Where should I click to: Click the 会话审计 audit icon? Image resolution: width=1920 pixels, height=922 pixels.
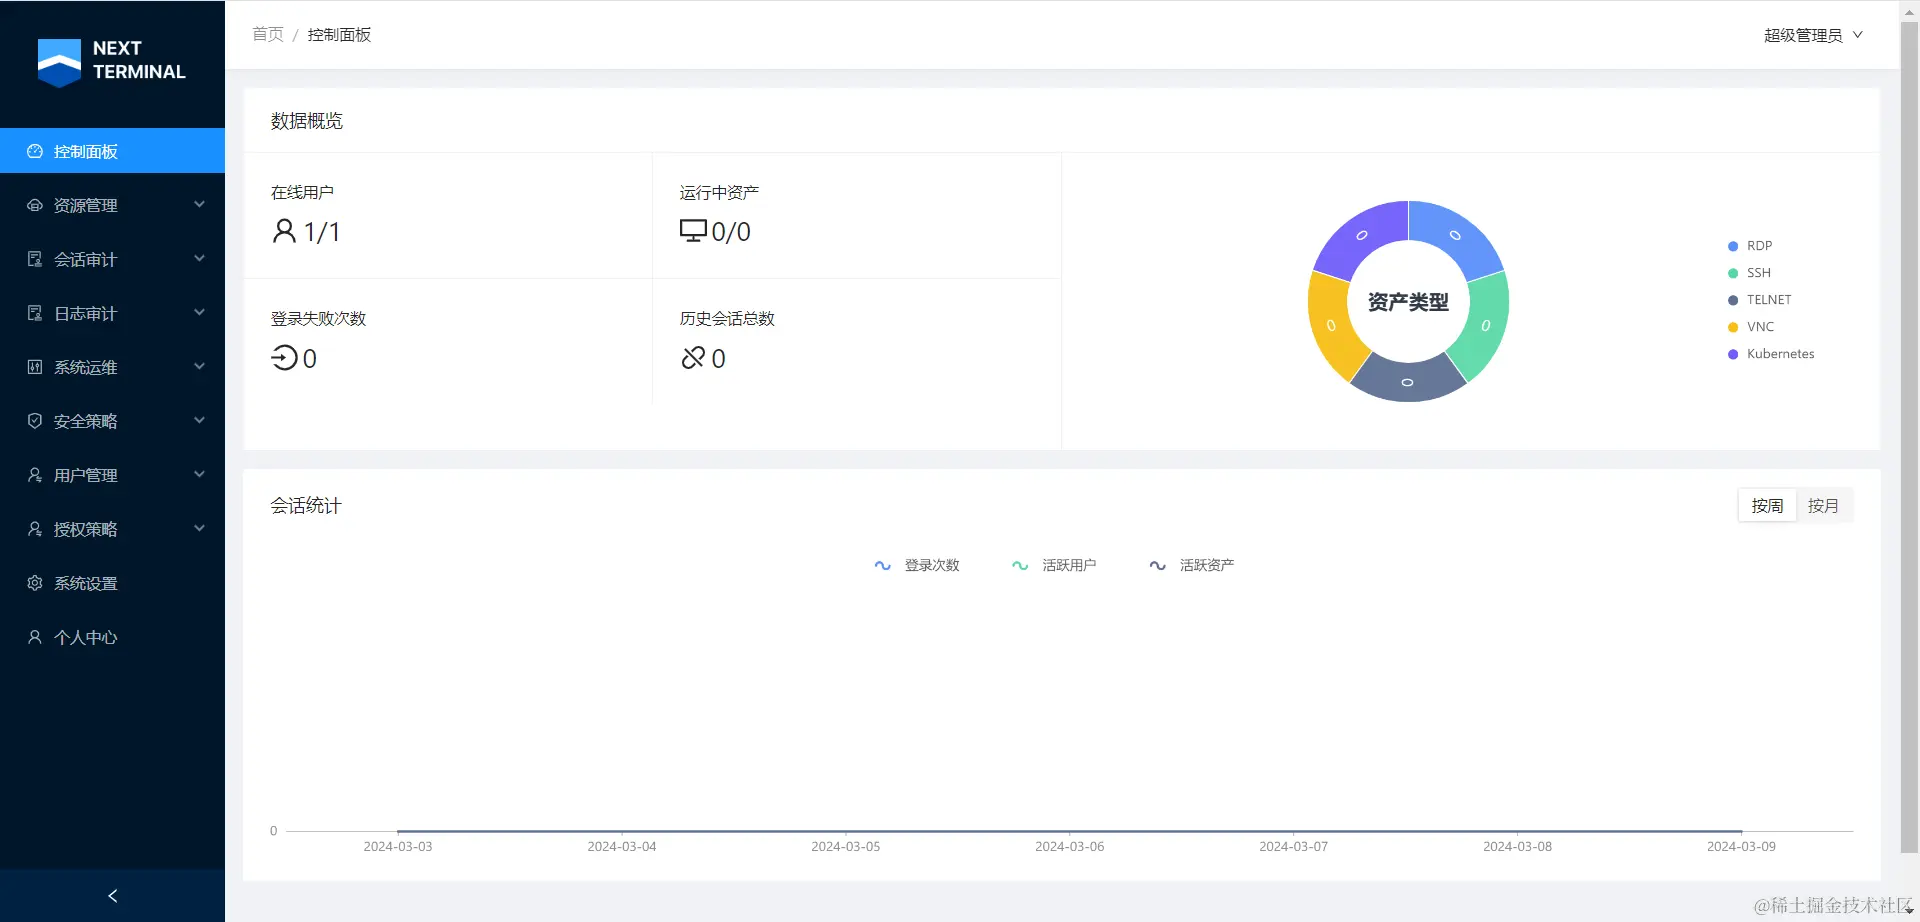tap(35, 259)
